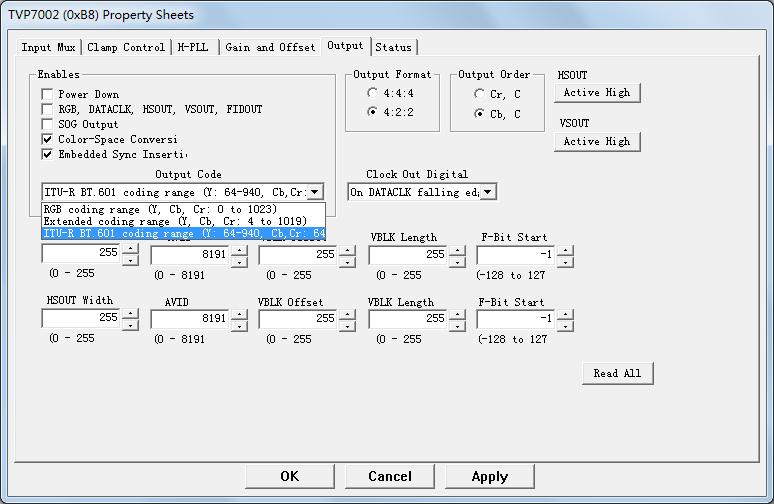Decrease the upper F-Bit Start value
This screenshot has width=774, height=504.
point(565,262)
